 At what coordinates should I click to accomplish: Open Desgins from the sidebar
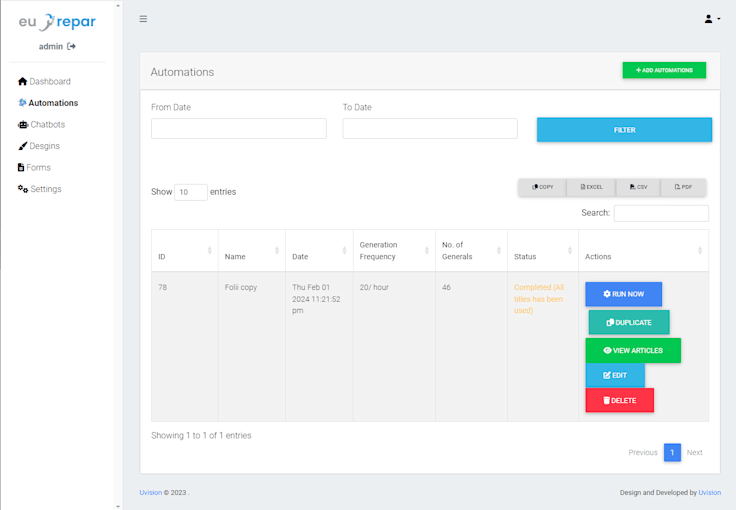39,146
